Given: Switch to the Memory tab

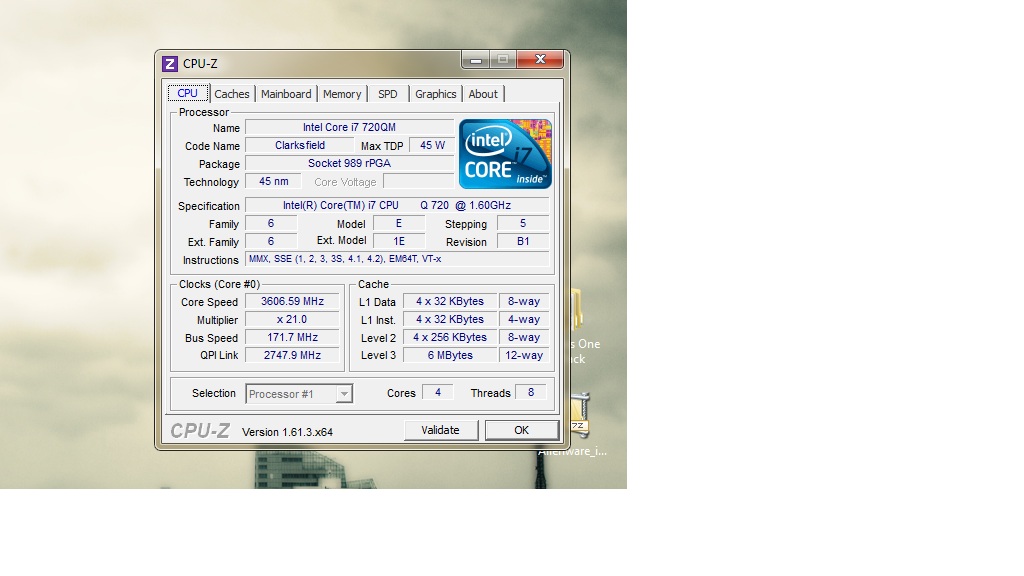Looking at the screenshot, I should tap(342, 94).
